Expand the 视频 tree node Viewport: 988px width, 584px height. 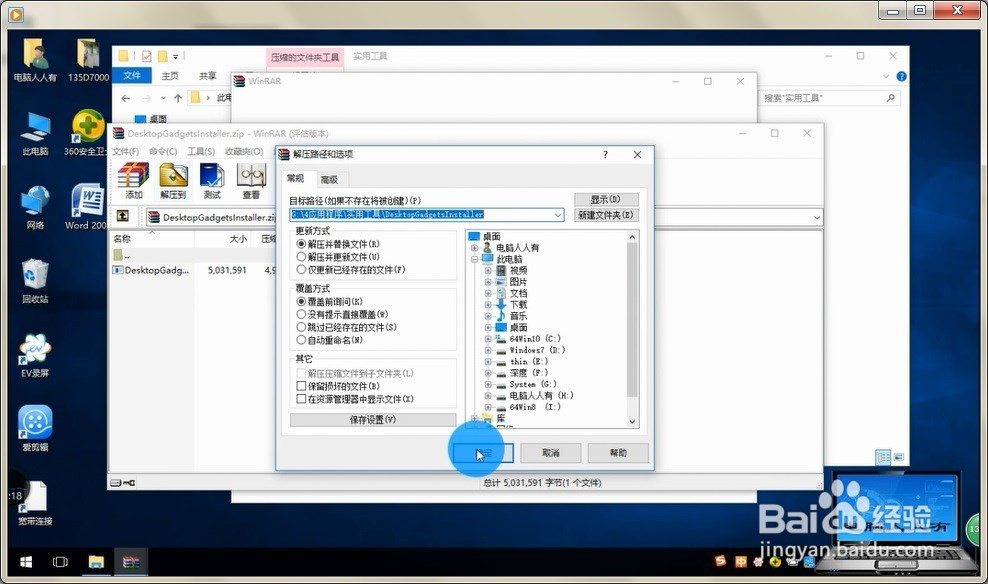(488, 270)
